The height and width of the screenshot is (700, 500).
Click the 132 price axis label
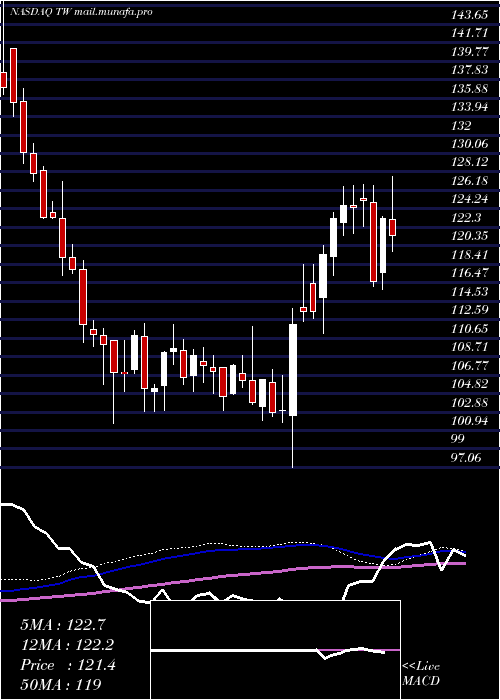point(461,125)
